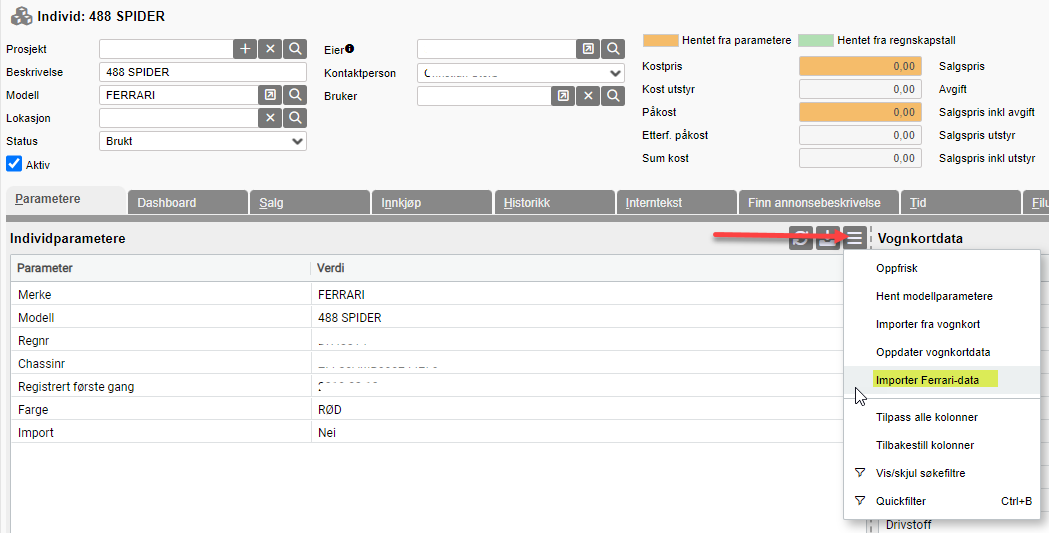Image resolution: width=1049 pixels, height=533 pixels.
Task: Search for a Prosjekt with magnifier
Action: click(x=295, y=49)
